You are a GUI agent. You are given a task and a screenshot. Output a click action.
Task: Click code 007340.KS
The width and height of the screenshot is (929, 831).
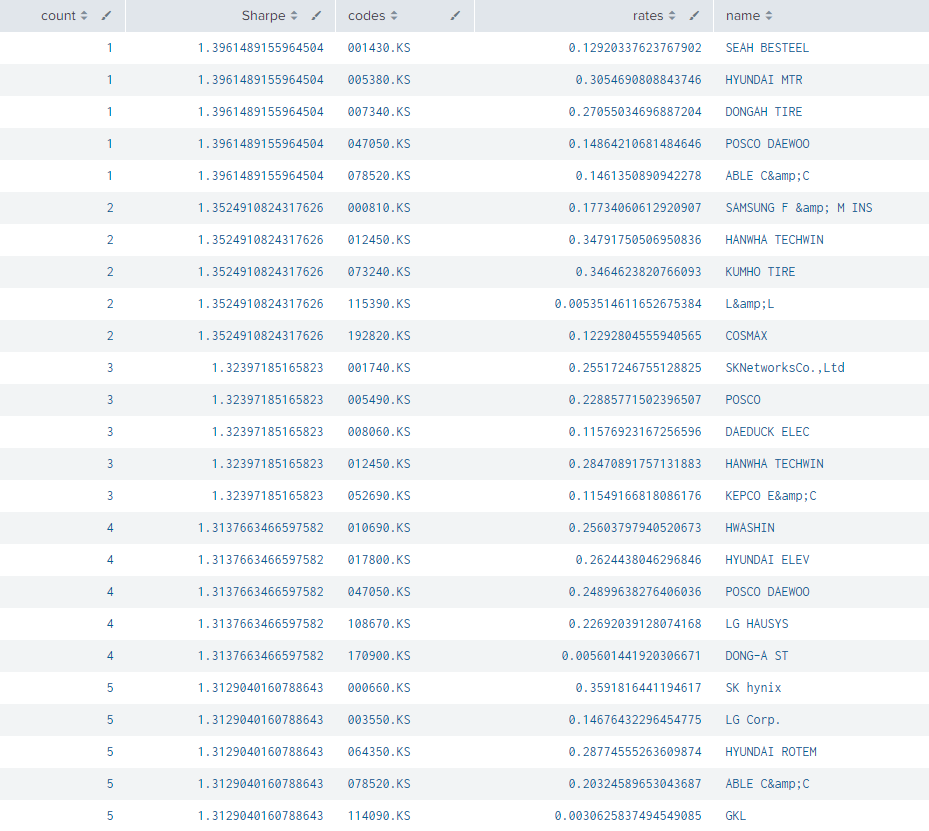(379, 112)
